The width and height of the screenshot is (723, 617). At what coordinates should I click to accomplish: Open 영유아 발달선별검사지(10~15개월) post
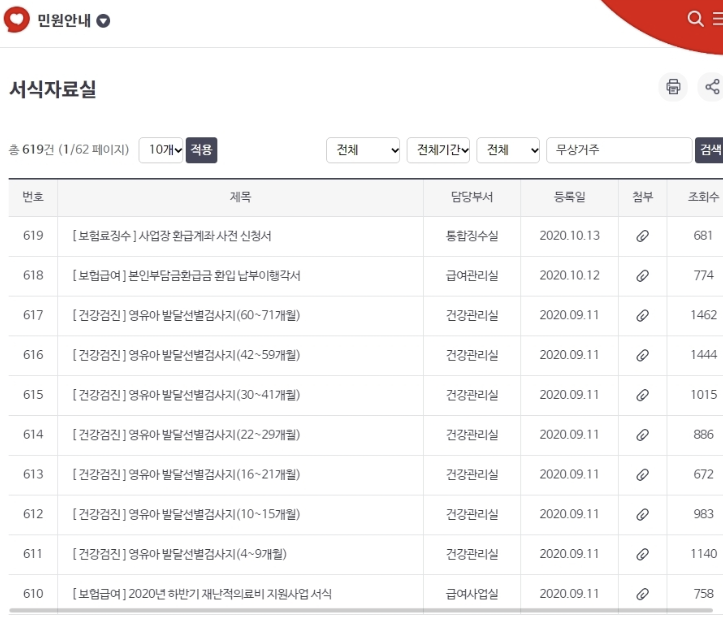[x=186, y=514]
